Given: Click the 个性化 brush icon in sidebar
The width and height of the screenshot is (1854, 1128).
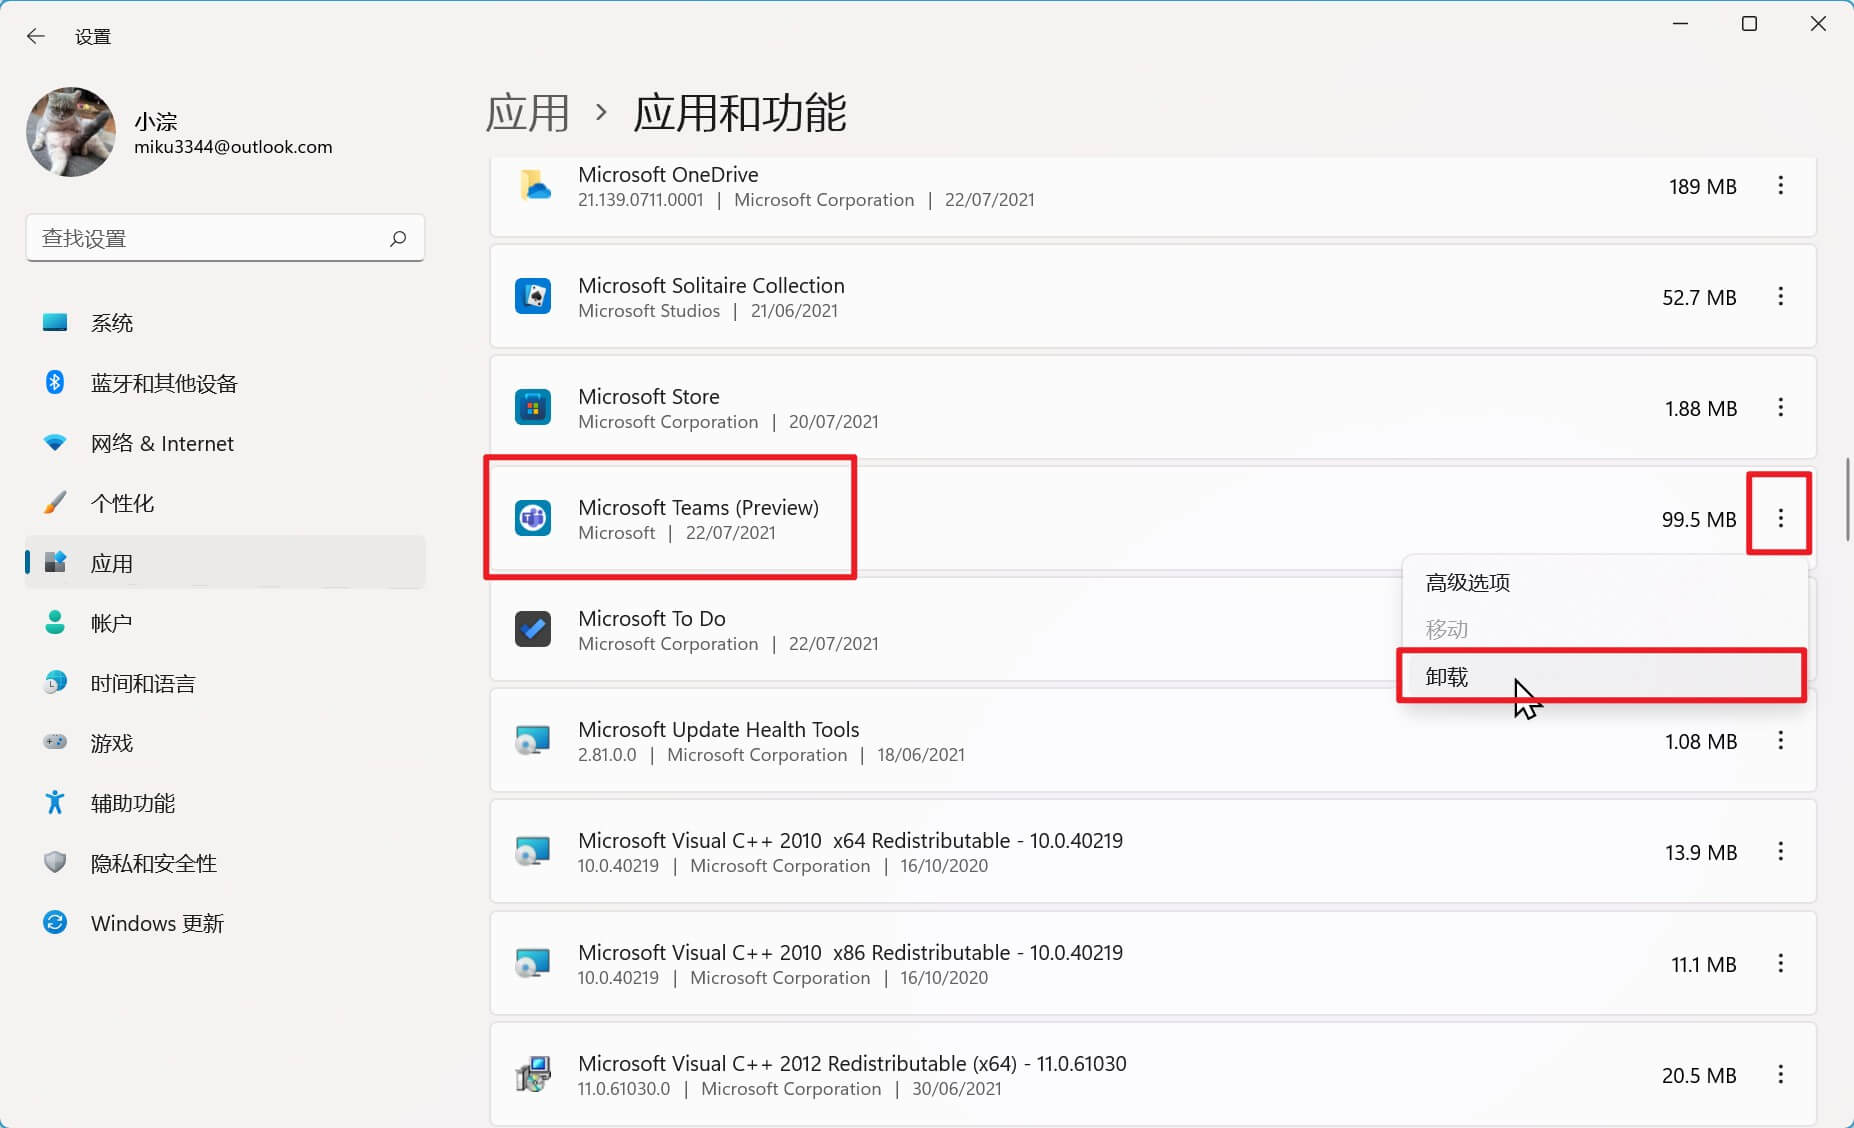Looking at the screenshot, I should pyautogui.click(x=55, y=503).
